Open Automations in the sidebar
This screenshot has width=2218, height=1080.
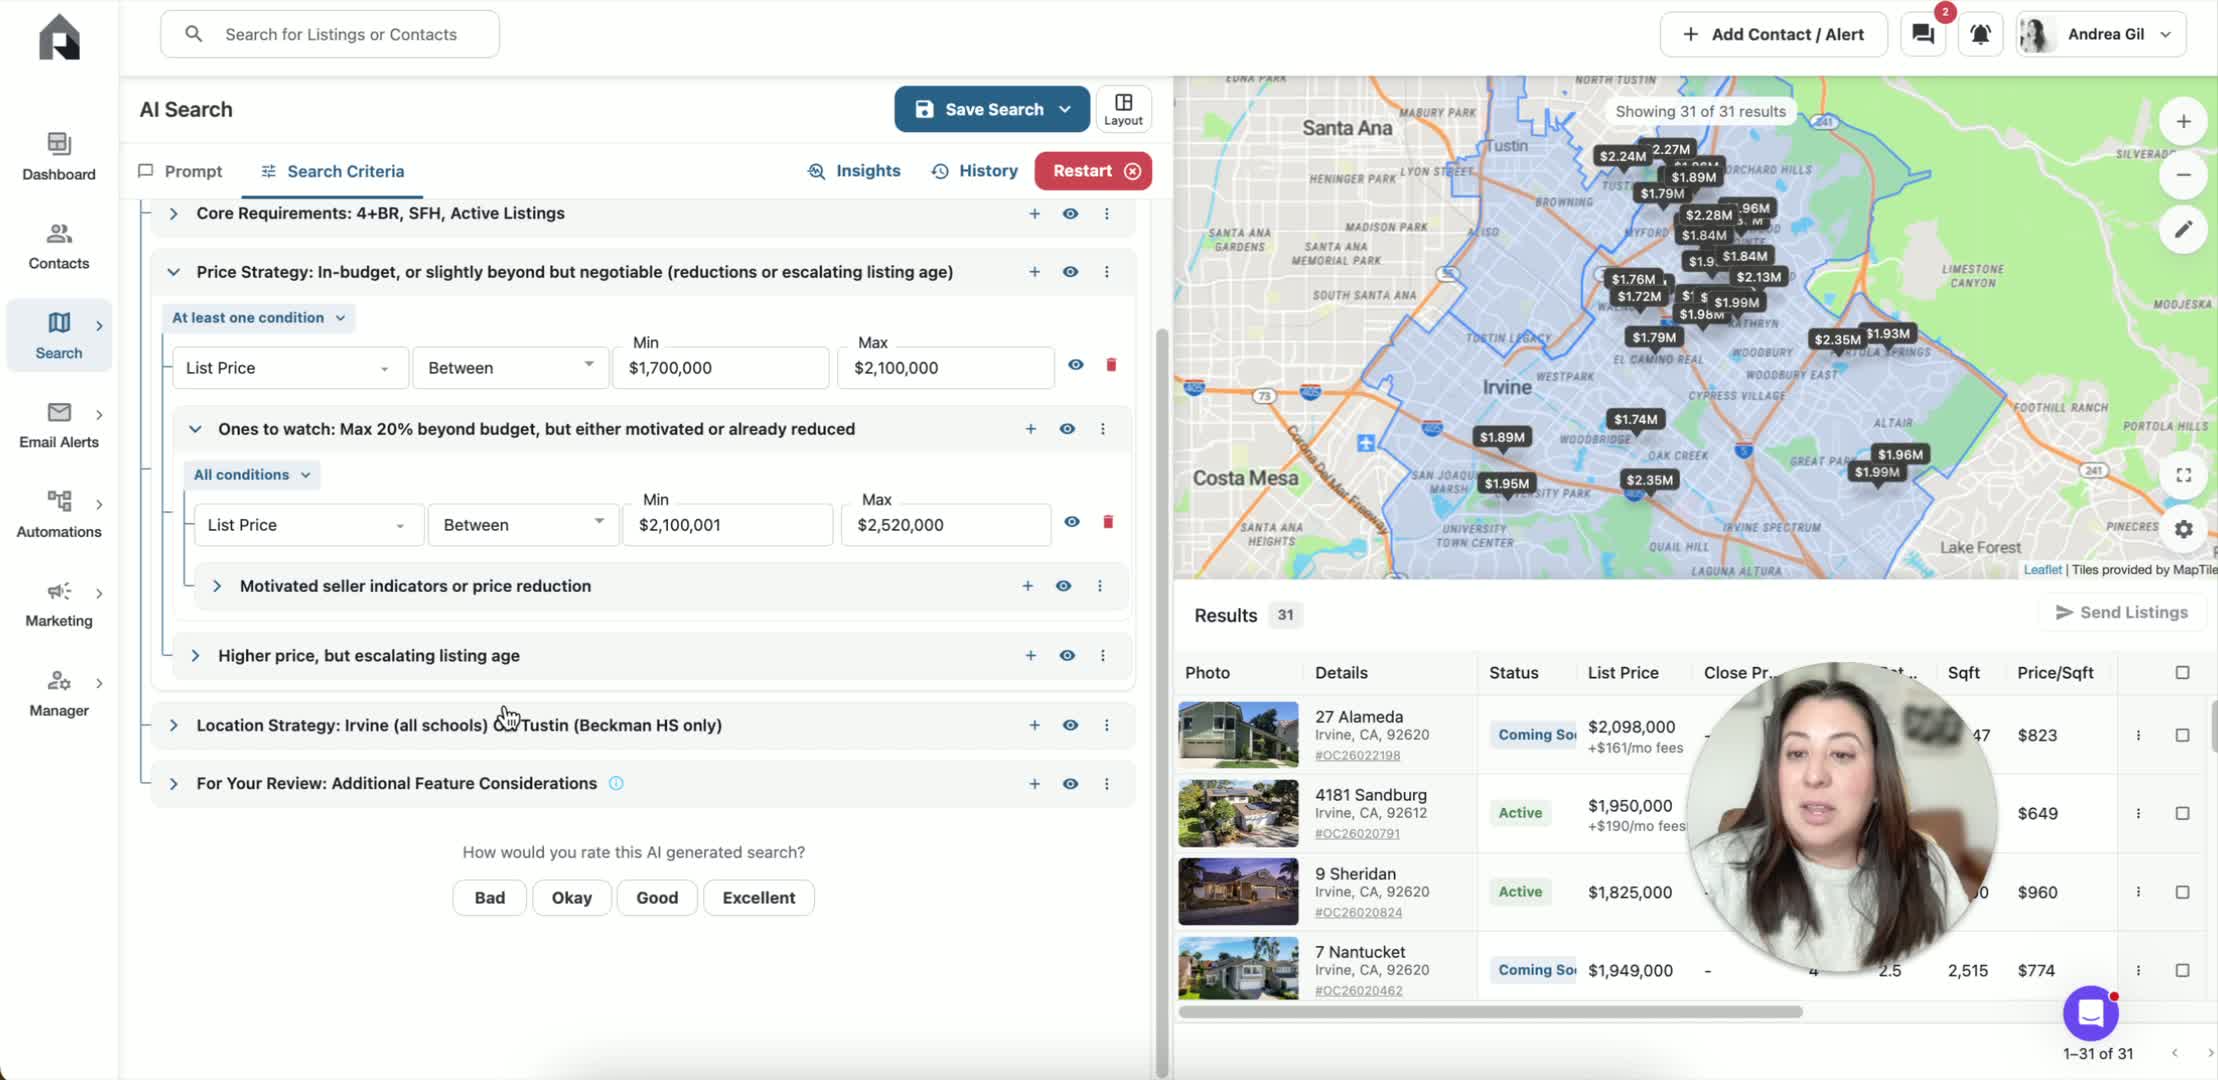[x=59, y=514]
